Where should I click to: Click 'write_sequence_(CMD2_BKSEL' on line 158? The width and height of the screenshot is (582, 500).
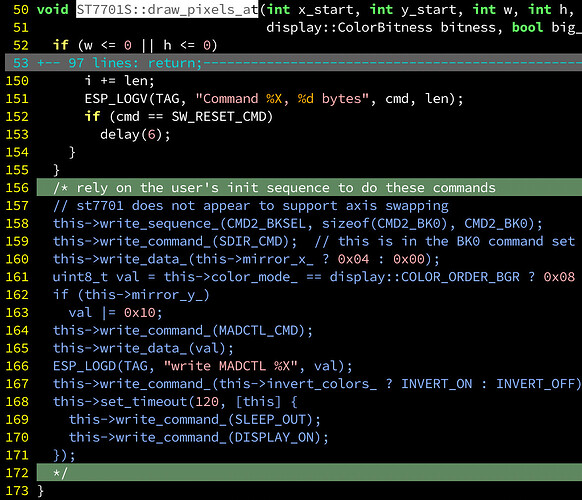click(203, 223)
